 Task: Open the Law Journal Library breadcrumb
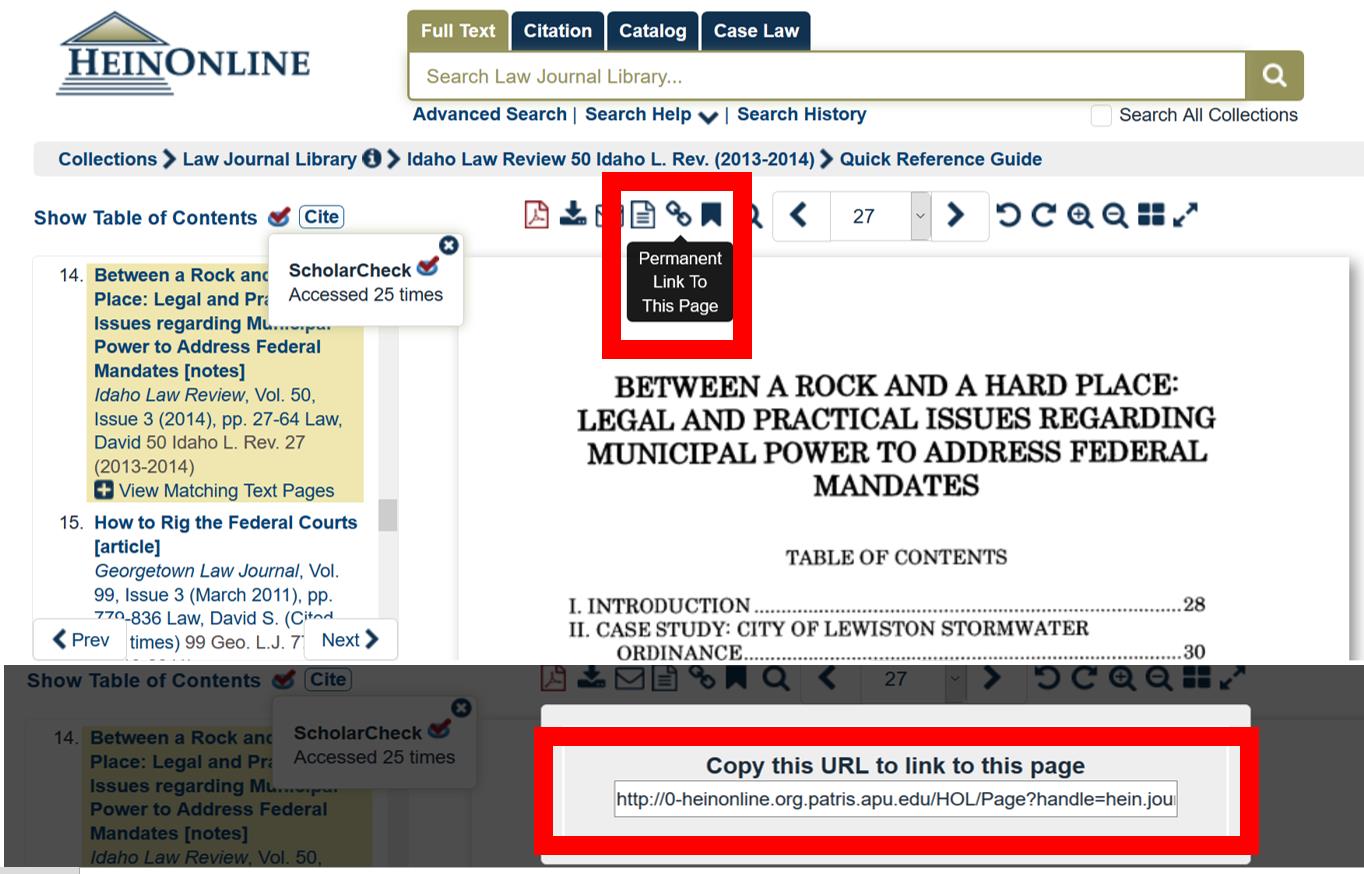pos(269,159)
